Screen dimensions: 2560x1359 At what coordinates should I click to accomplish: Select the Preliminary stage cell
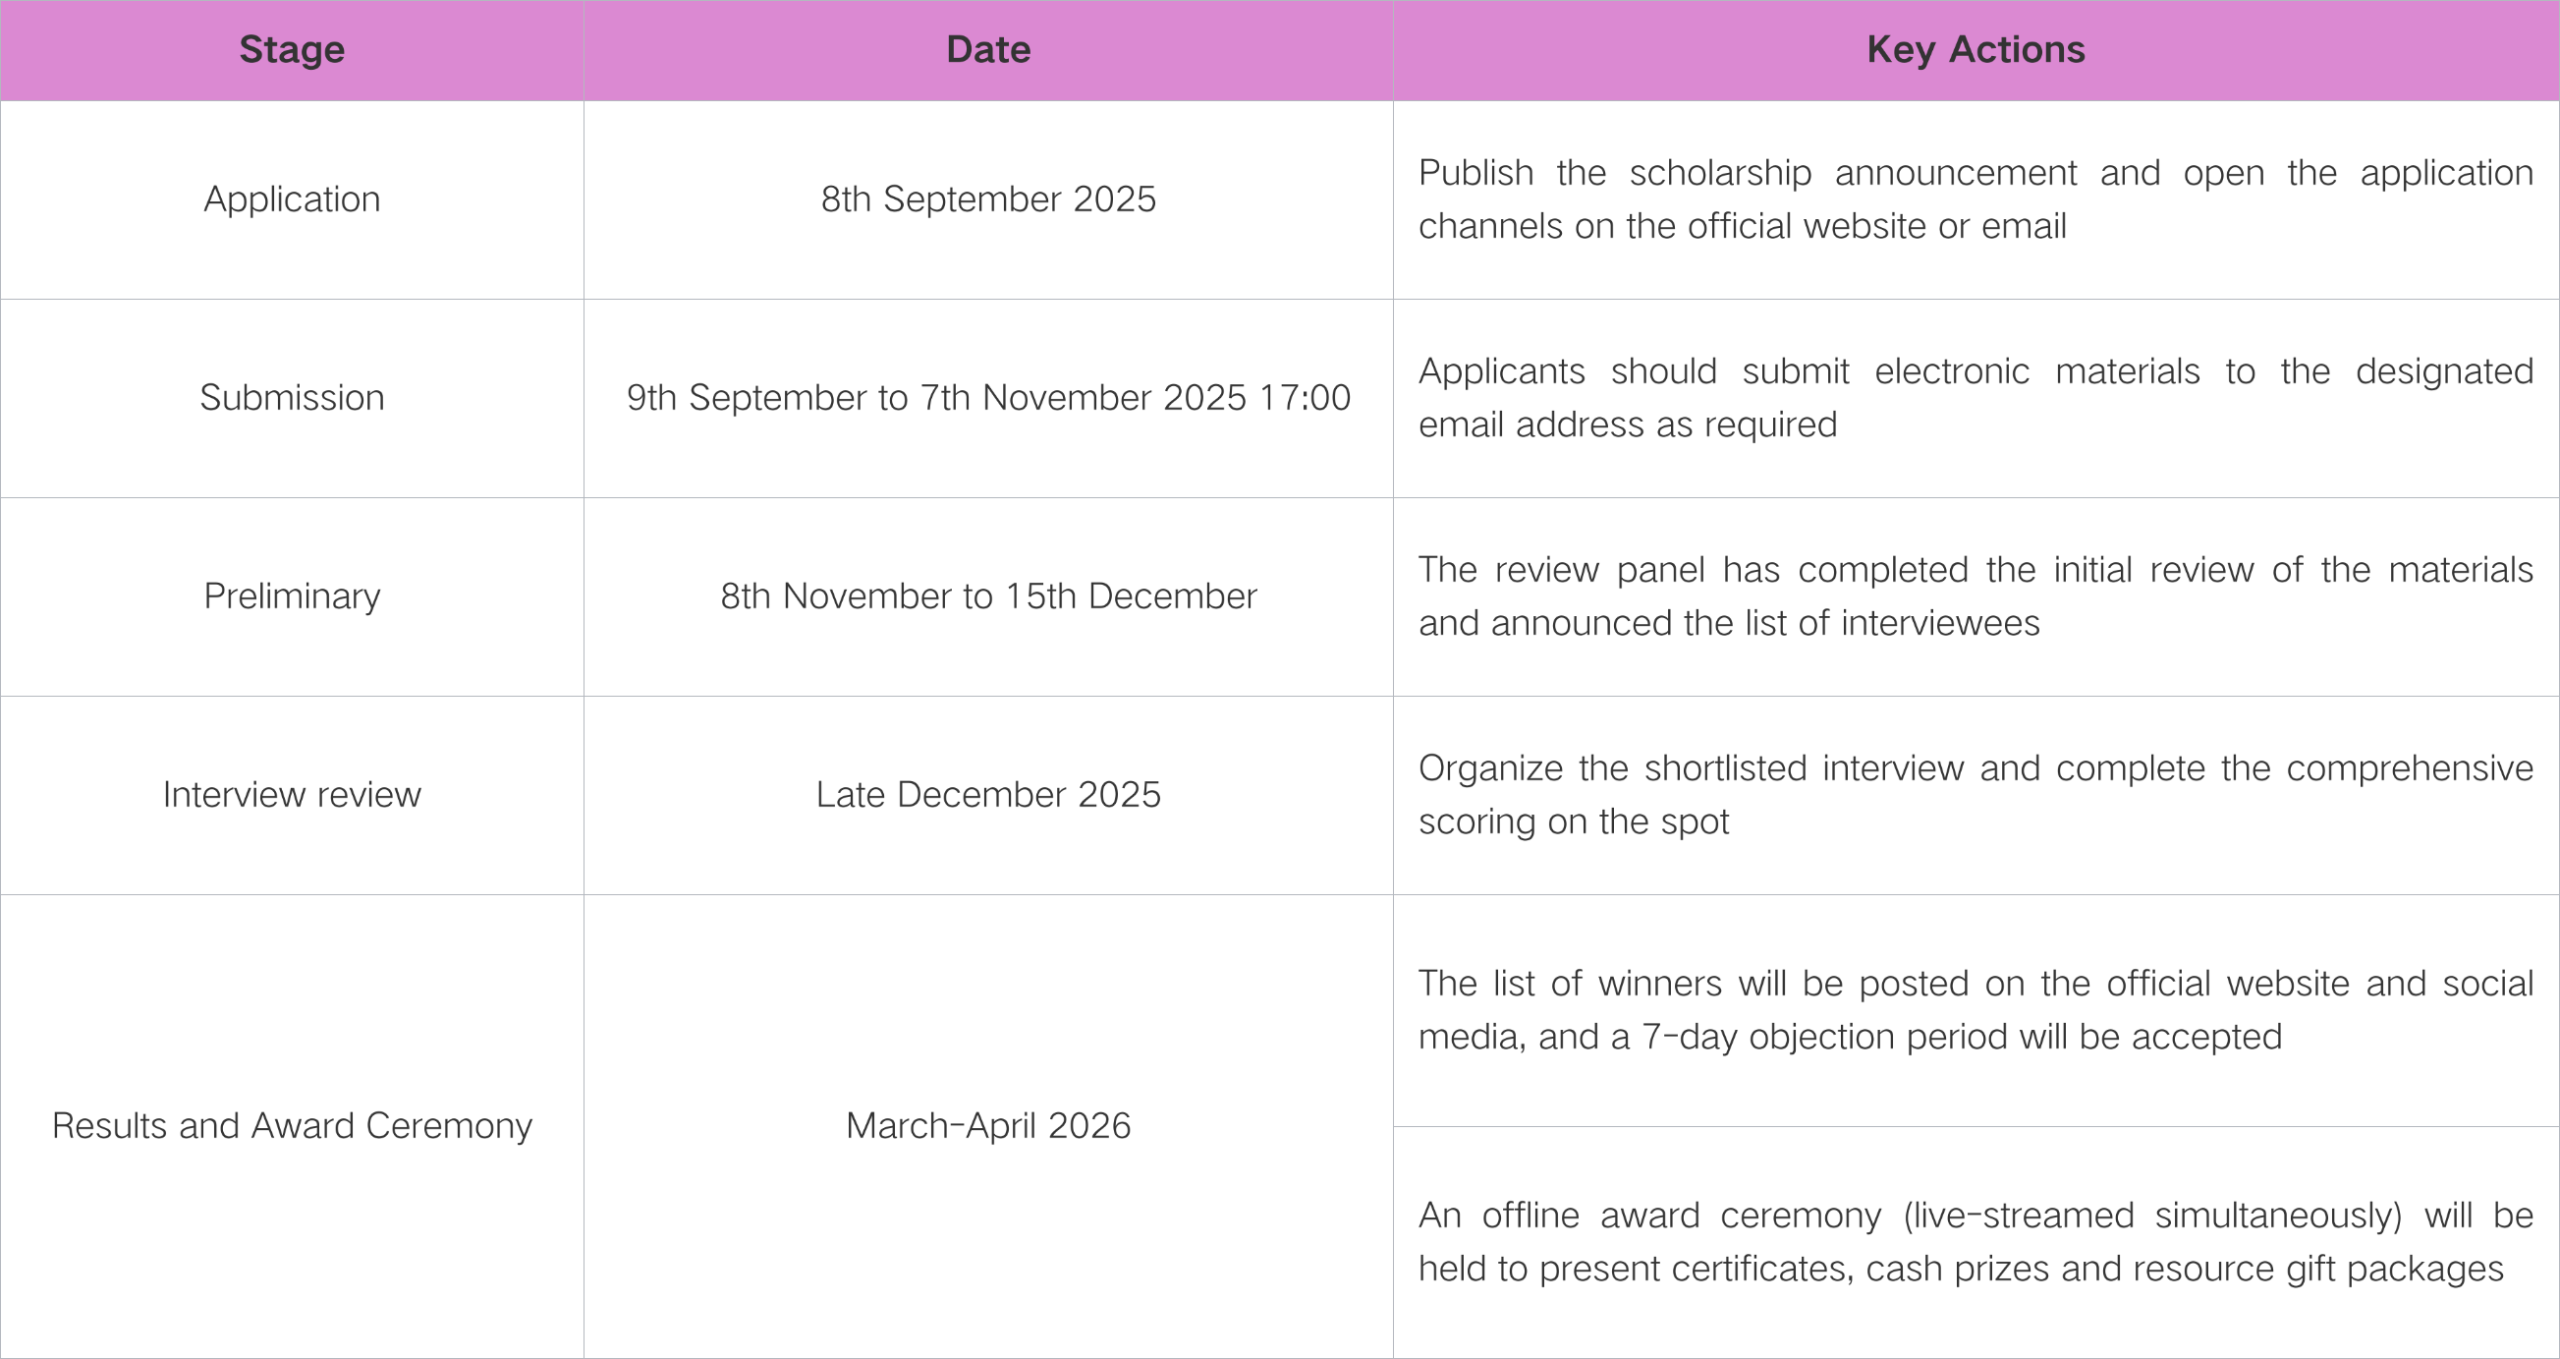(x=292, y=596)
